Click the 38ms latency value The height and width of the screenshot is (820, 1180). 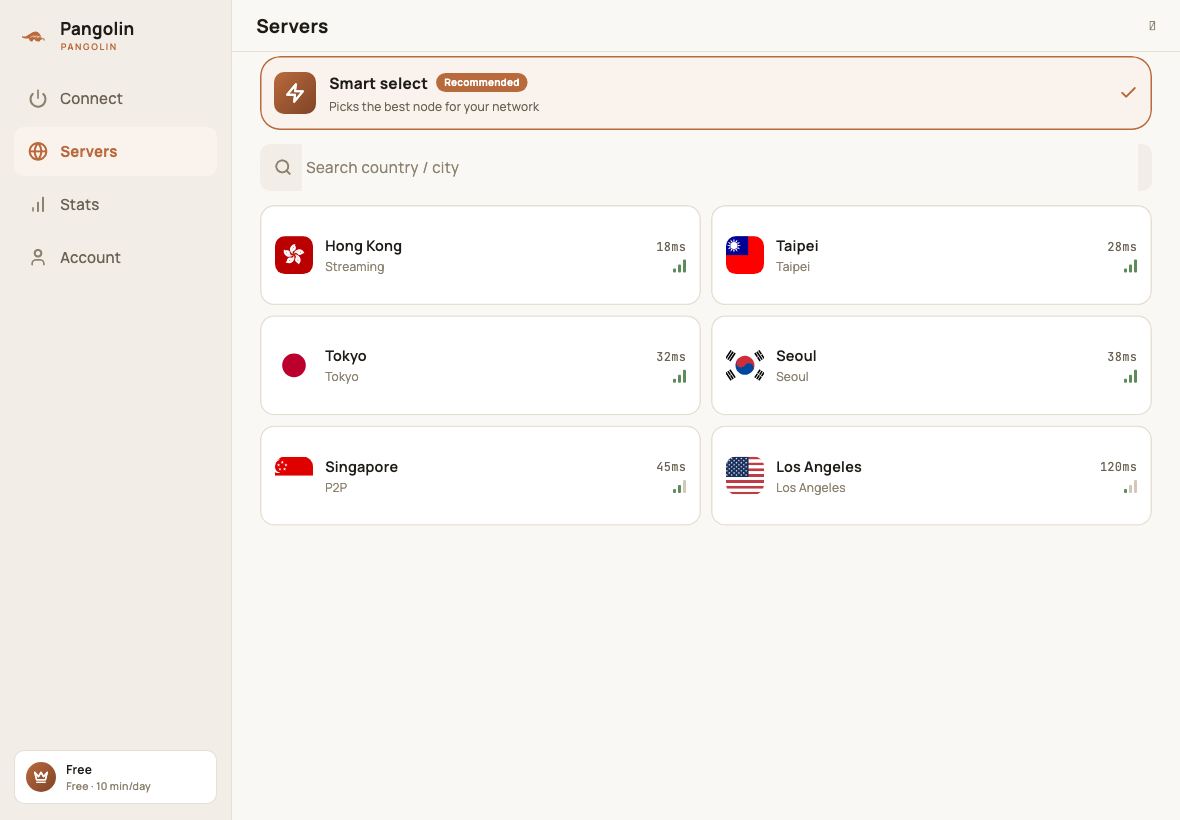point(1121,357)
